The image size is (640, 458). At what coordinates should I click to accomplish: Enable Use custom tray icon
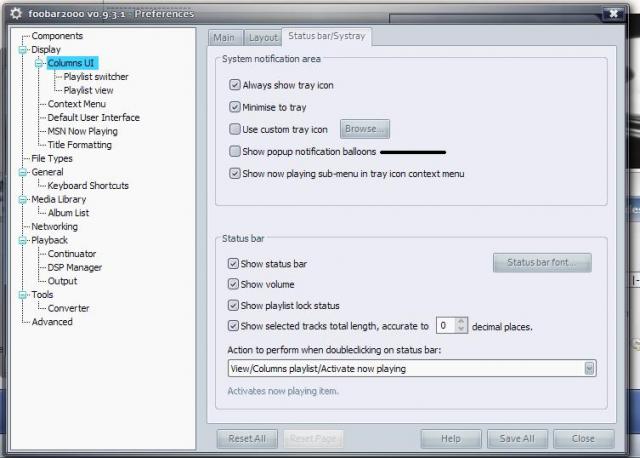click(235, 129)
